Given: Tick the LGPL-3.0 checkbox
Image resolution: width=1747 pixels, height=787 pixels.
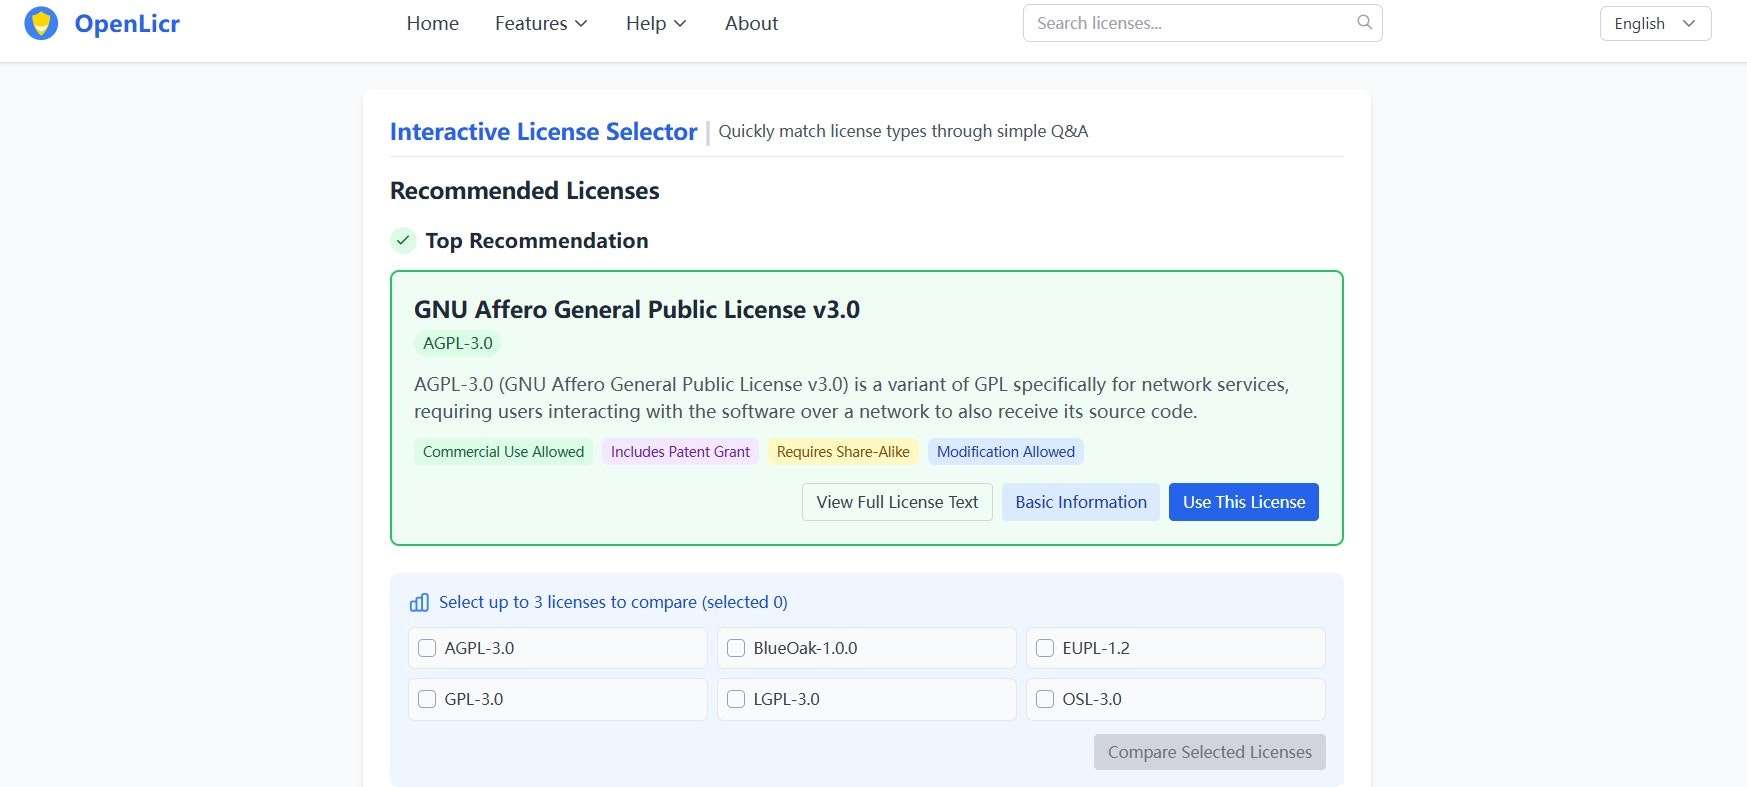Looking at the screenshot, I should [736, 699].
